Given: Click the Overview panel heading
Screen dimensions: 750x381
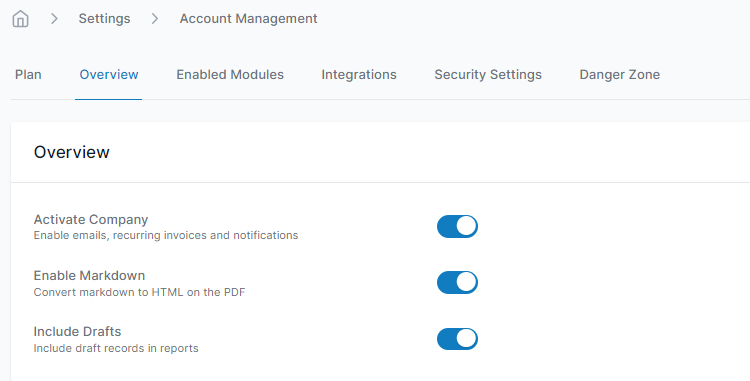Looking at the screenshot, I should pyautogui.click(x=72, y=152).
